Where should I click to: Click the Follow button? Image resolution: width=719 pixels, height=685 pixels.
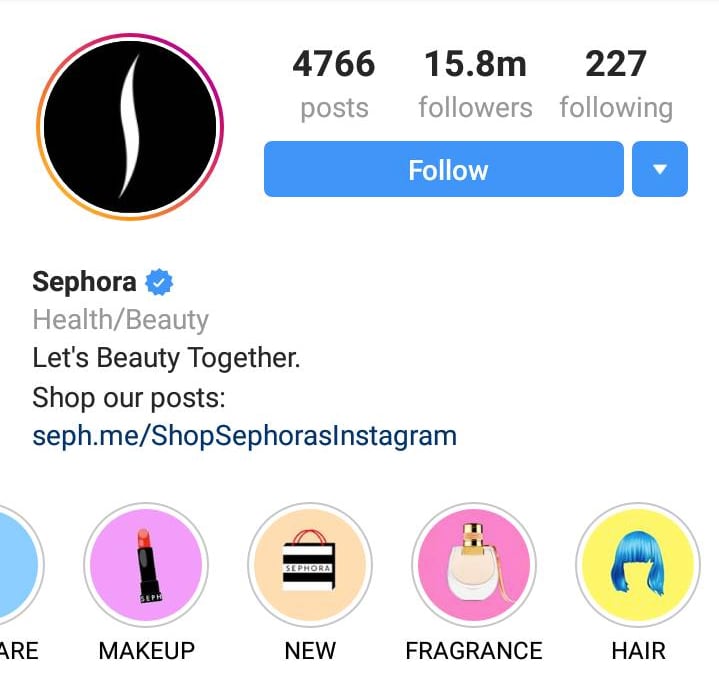(x=444, y=169)
